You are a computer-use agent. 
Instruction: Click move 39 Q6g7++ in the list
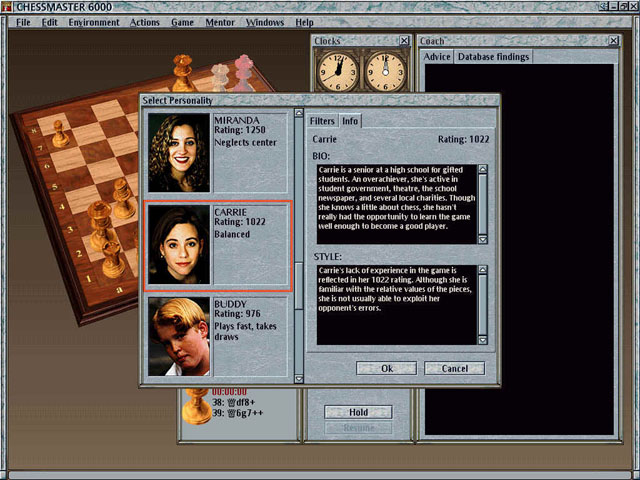click(x=238, y=413)
